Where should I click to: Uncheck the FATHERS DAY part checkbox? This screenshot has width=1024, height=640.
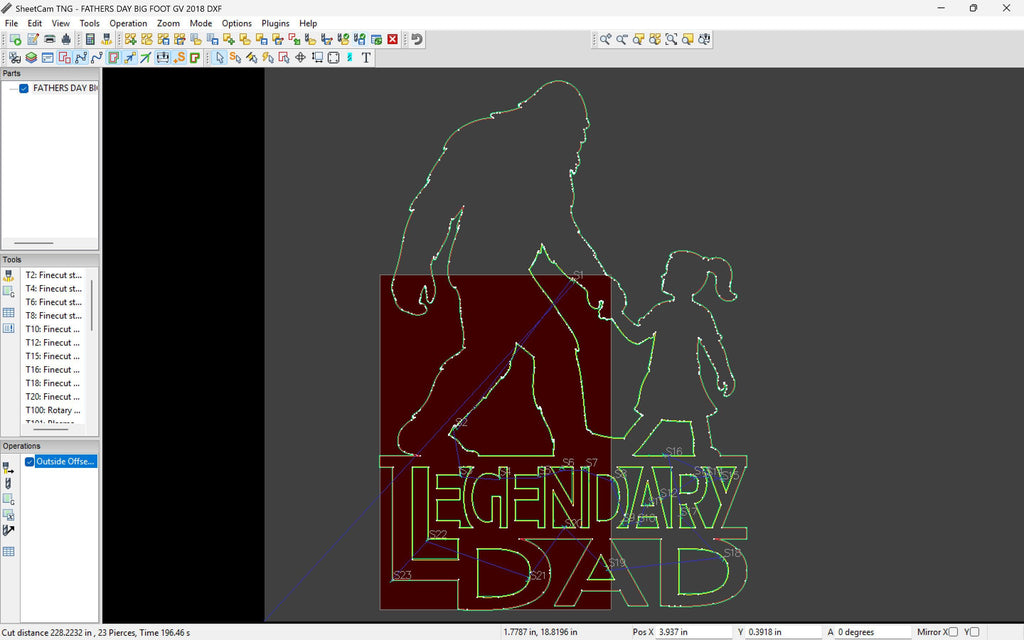24,88
